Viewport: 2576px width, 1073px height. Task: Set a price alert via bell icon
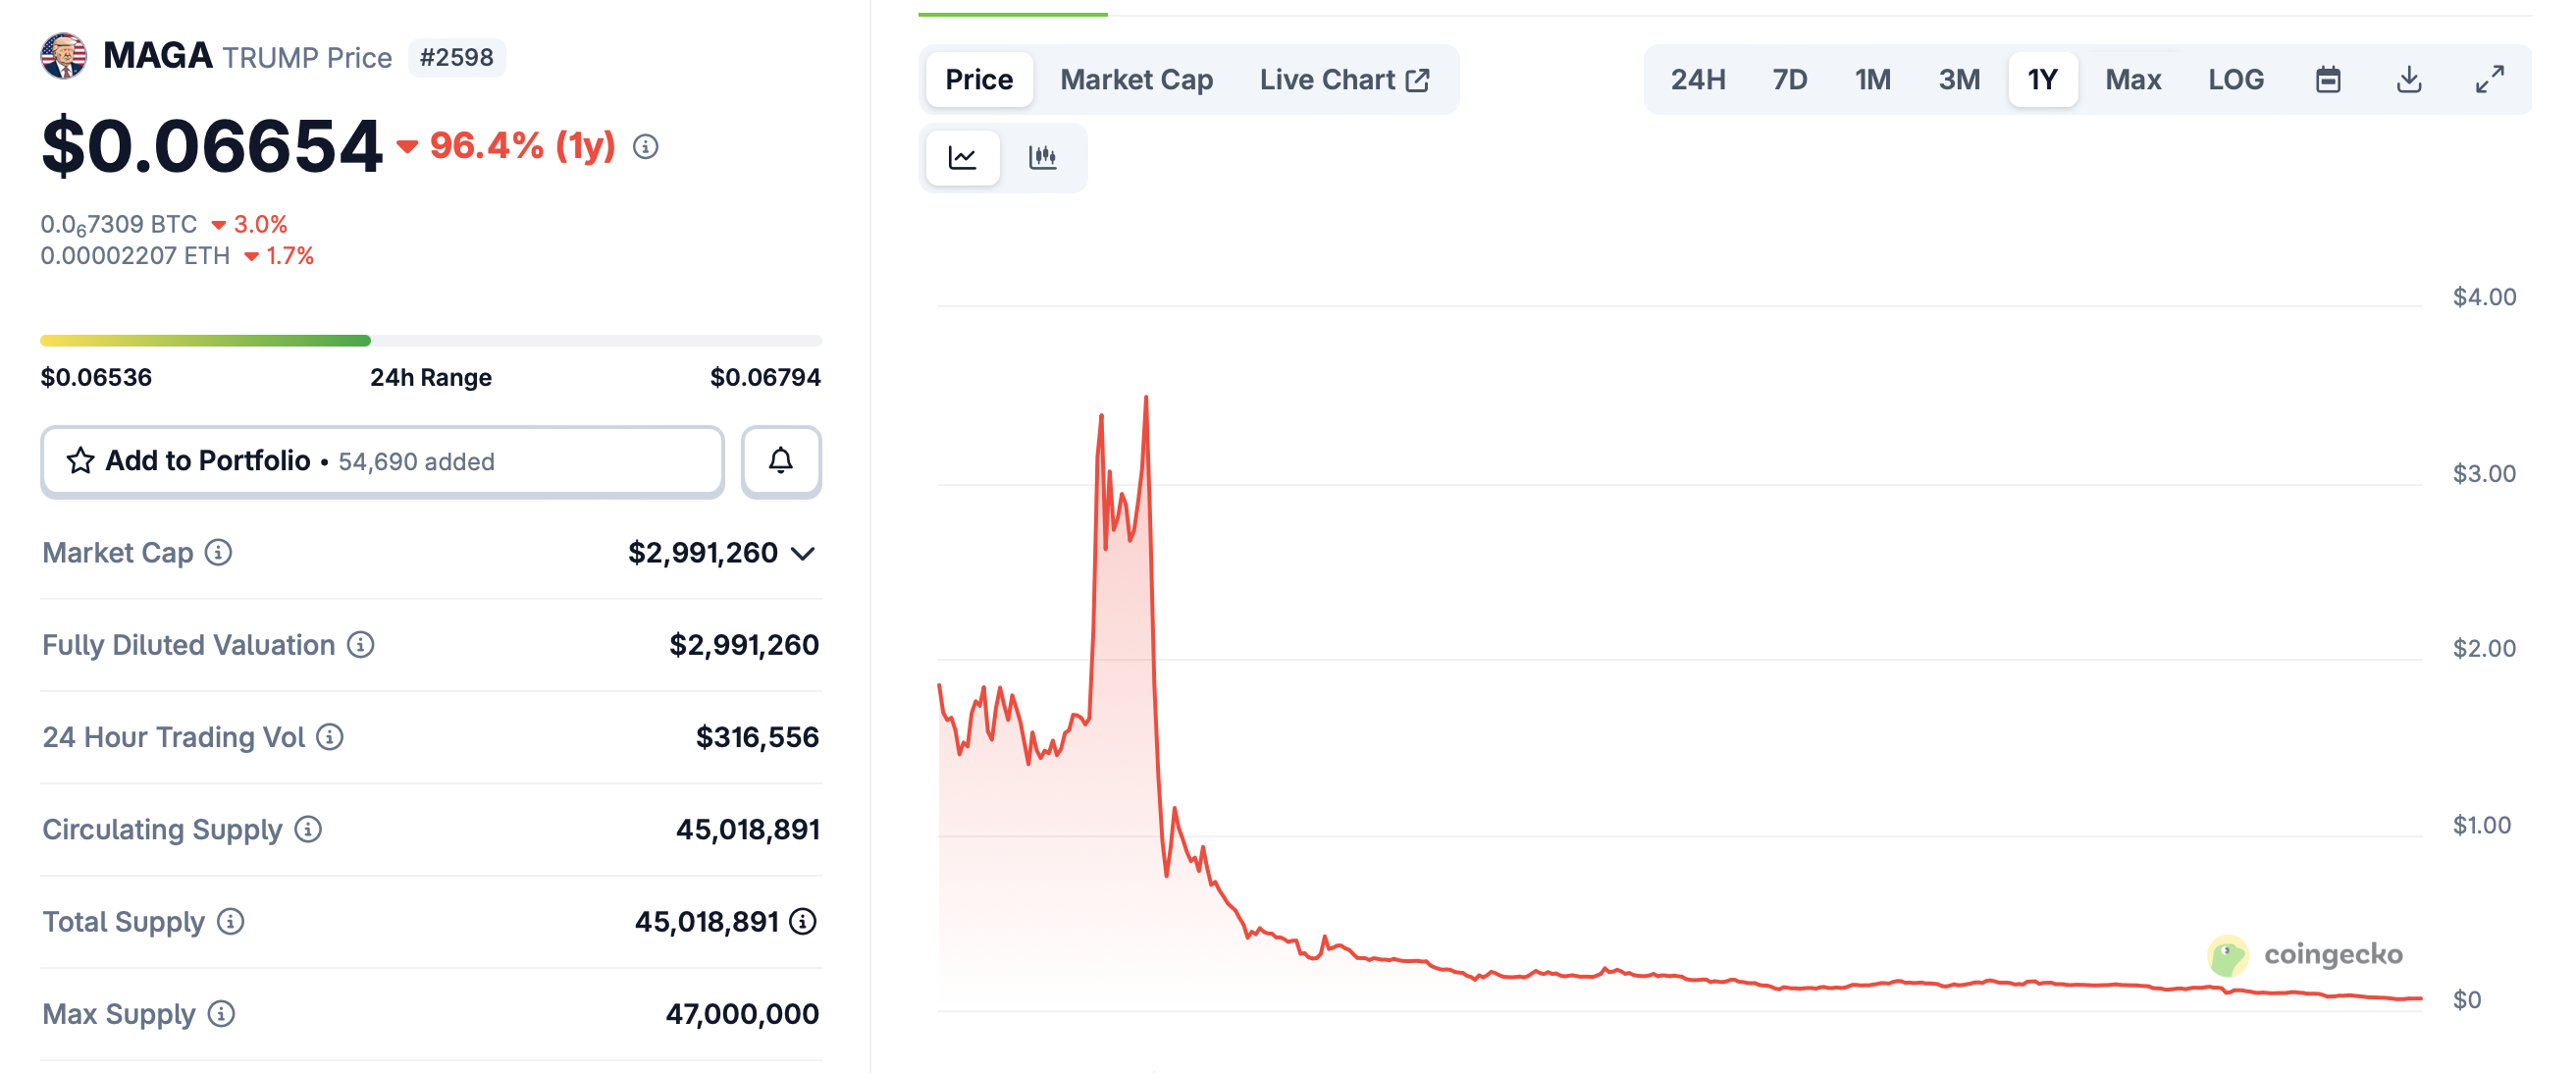781,461
